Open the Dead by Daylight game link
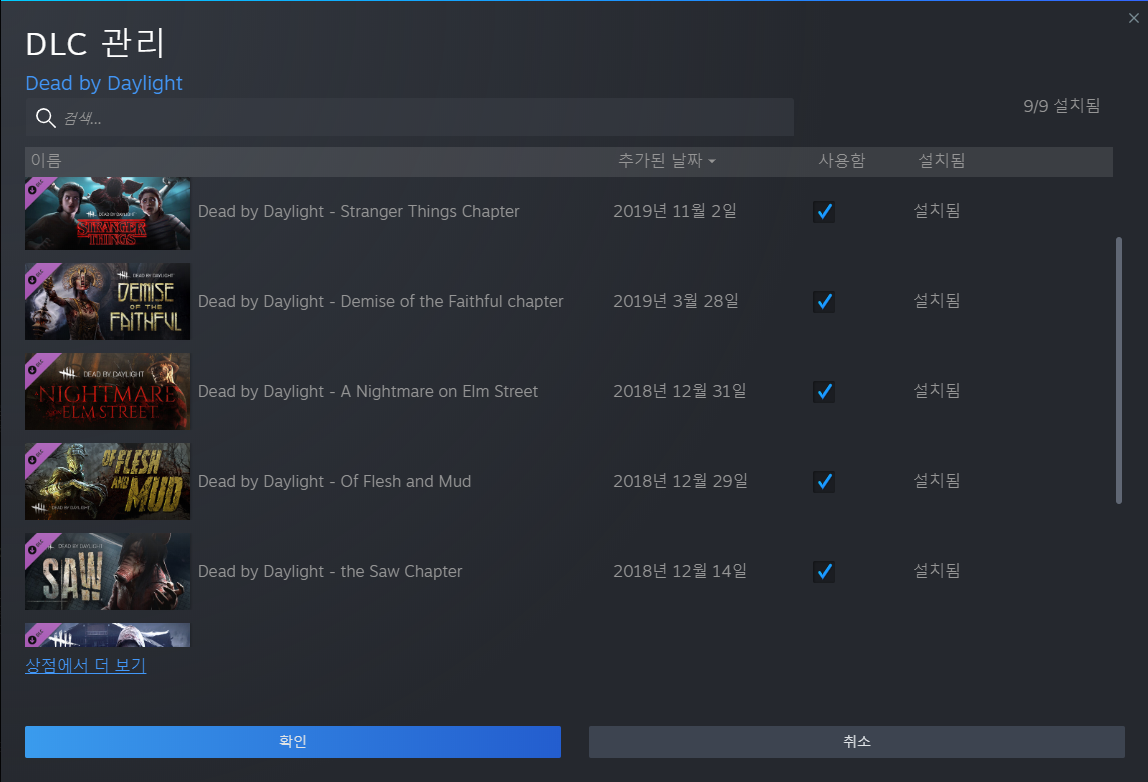Screen dimensions: 1148x782 [x=104, y=83]
